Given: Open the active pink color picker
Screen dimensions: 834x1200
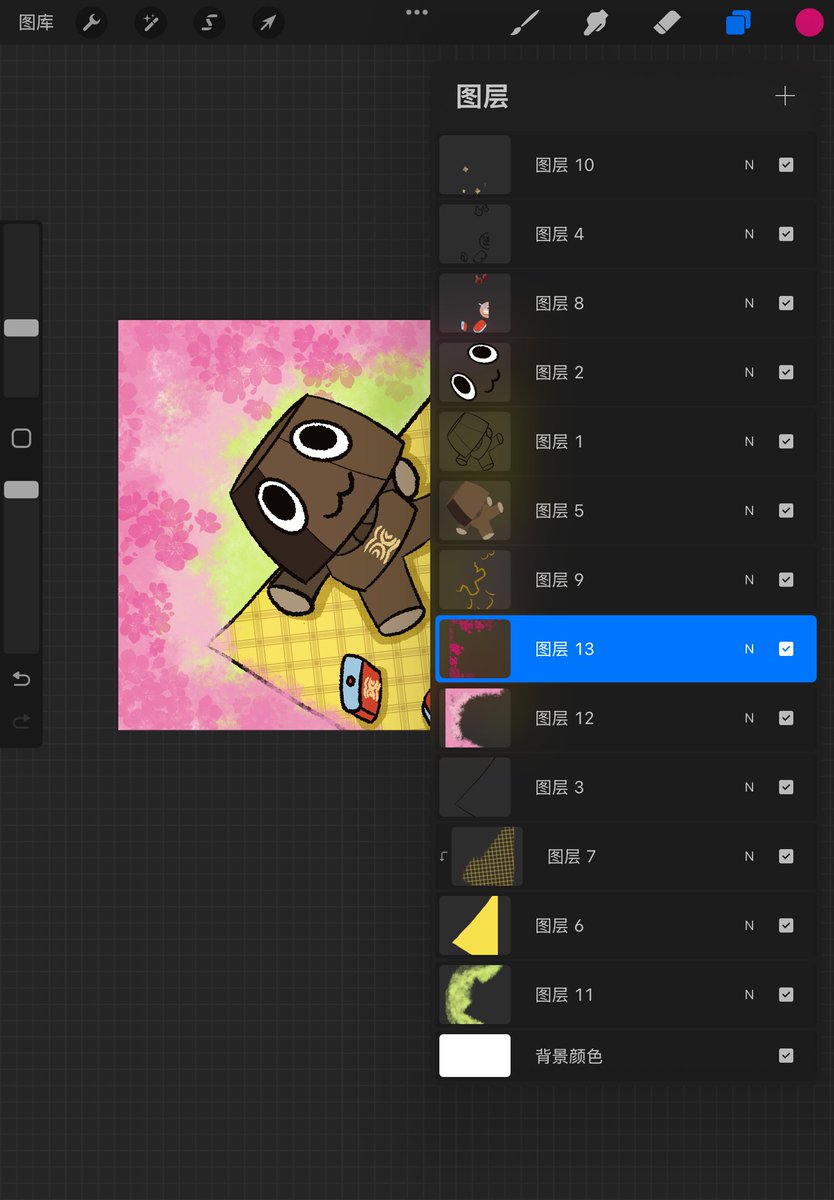Looking at the screenshot, I should pos(809,22).
